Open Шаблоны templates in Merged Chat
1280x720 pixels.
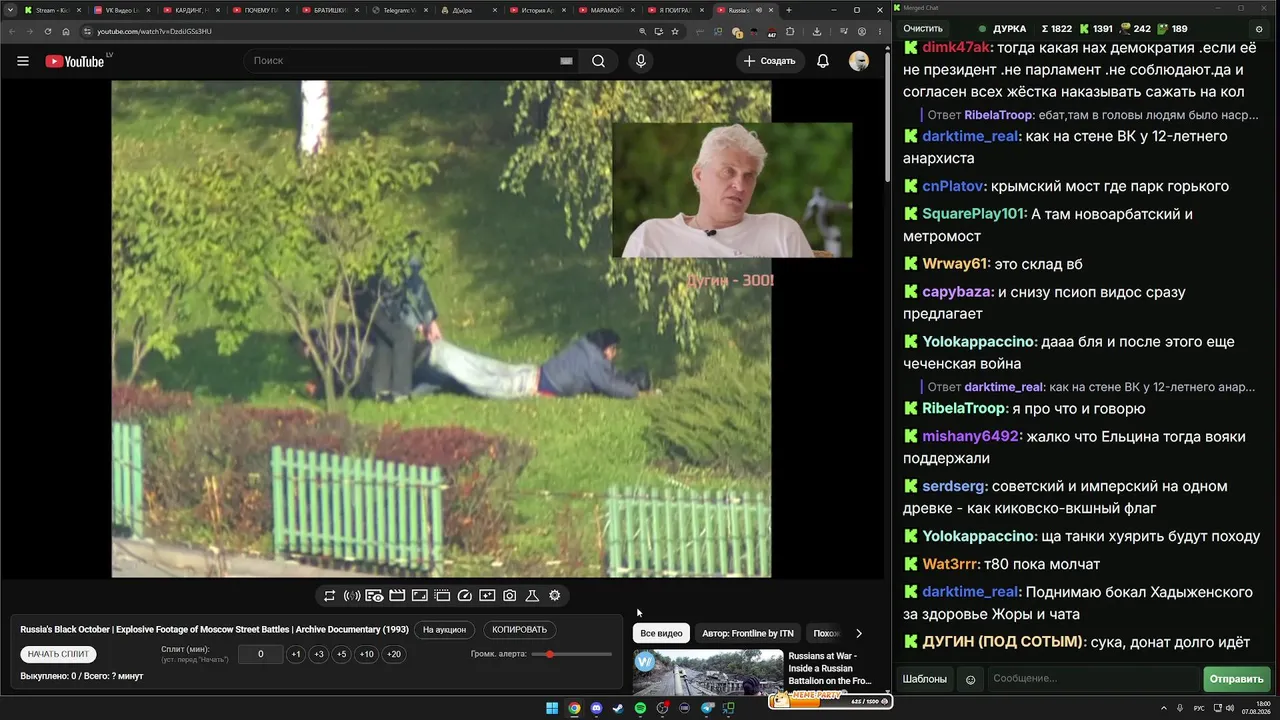click(925, 679)
